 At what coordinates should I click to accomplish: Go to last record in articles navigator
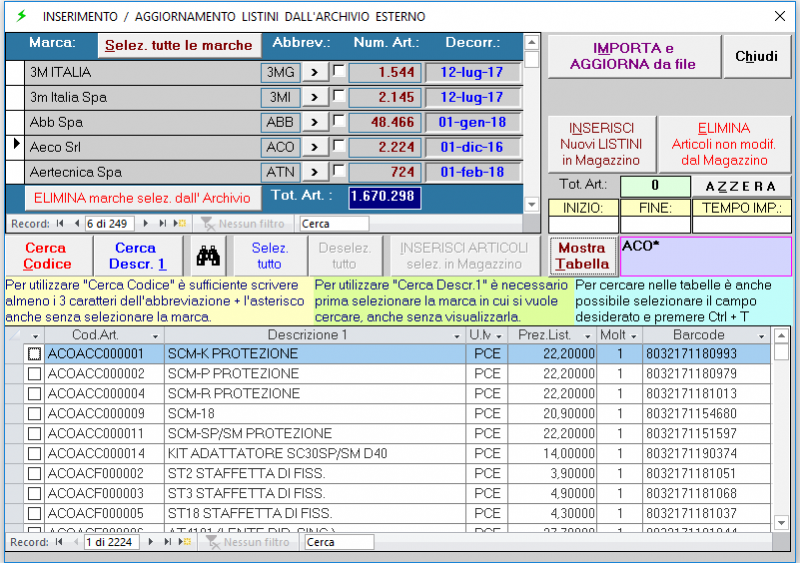(167, 542)
